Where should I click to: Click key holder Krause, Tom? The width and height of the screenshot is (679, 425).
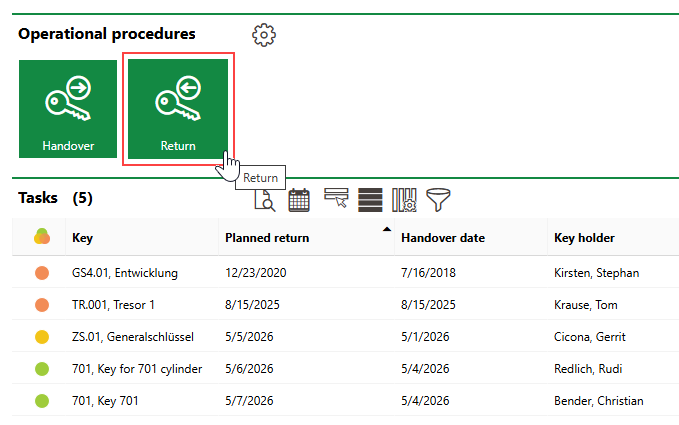pyautogui.click(x=585, y=305)
